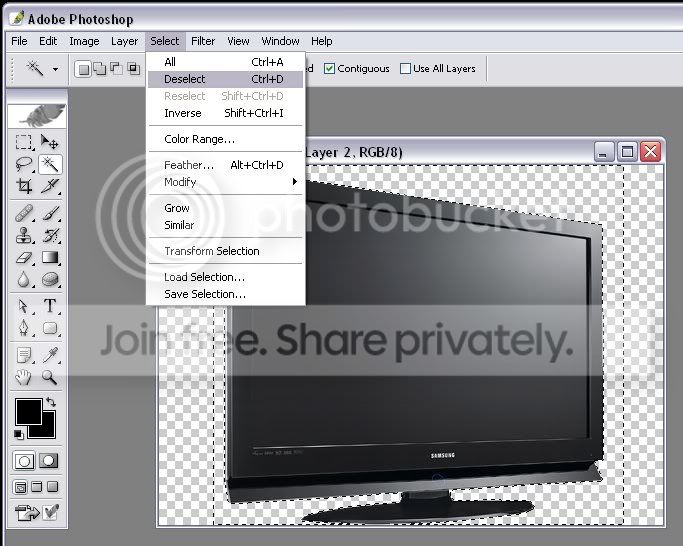Expand the Modify submenu
The image size is (683, 546).
(x=225, y=182)
